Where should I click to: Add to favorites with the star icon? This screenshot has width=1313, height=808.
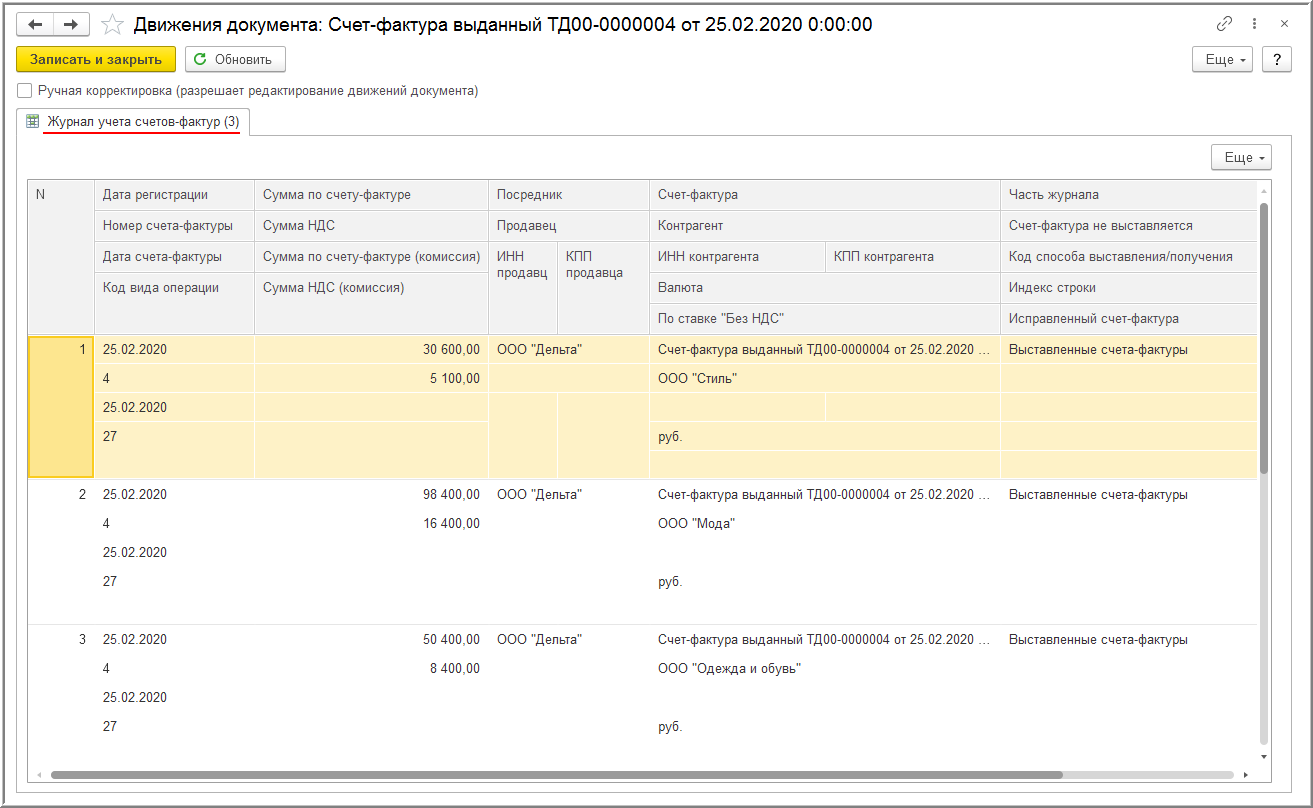[x=113, y=24]
